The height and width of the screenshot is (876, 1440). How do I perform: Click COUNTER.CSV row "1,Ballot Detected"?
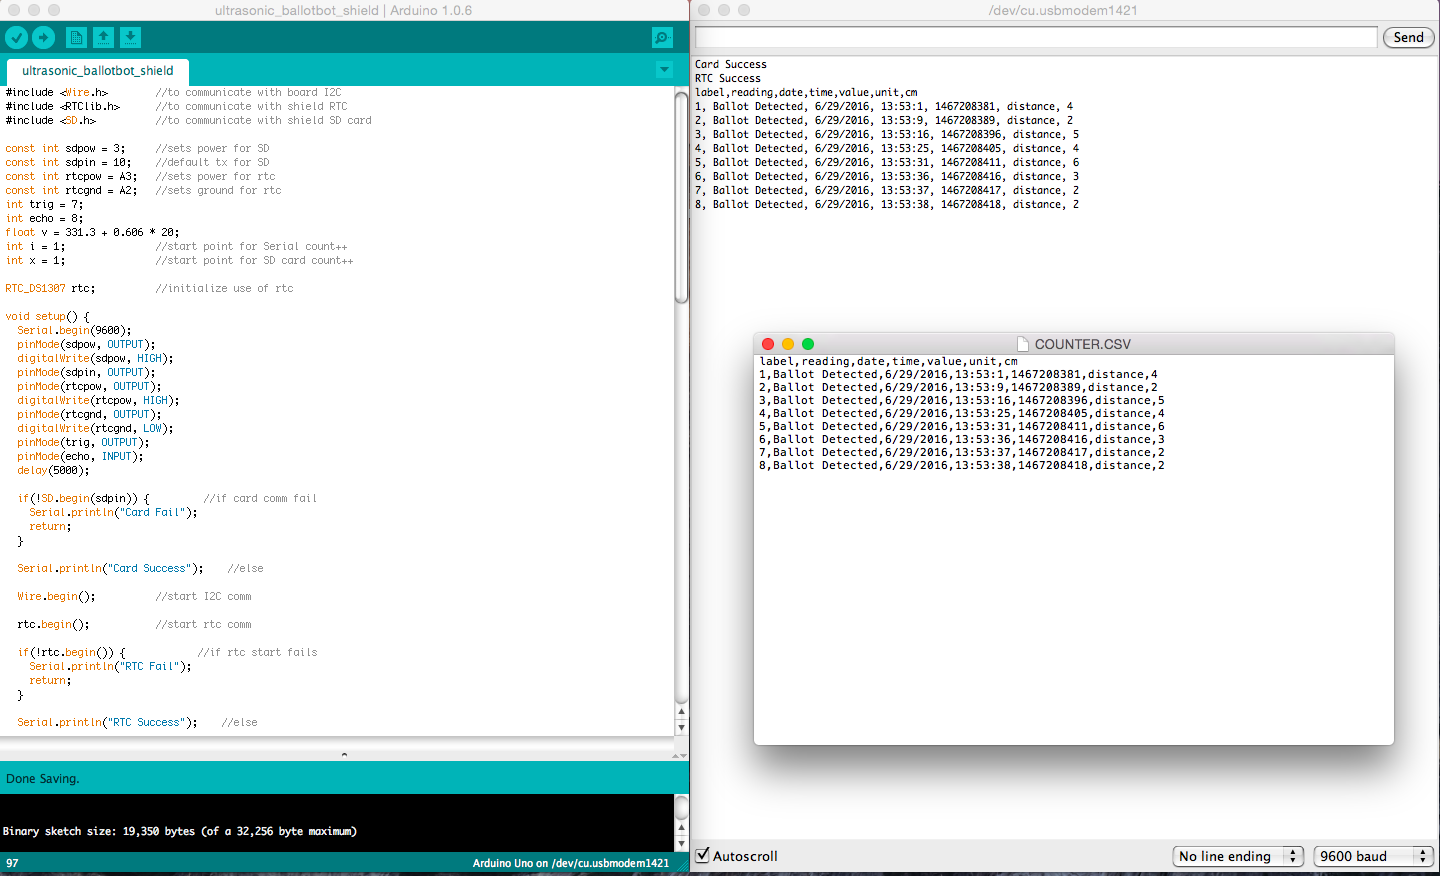958,374
